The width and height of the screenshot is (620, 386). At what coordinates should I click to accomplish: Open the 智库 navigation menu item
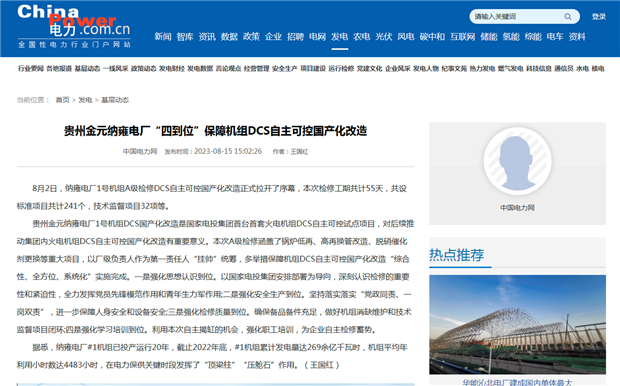pyautogui.click(x=185, y=37)
